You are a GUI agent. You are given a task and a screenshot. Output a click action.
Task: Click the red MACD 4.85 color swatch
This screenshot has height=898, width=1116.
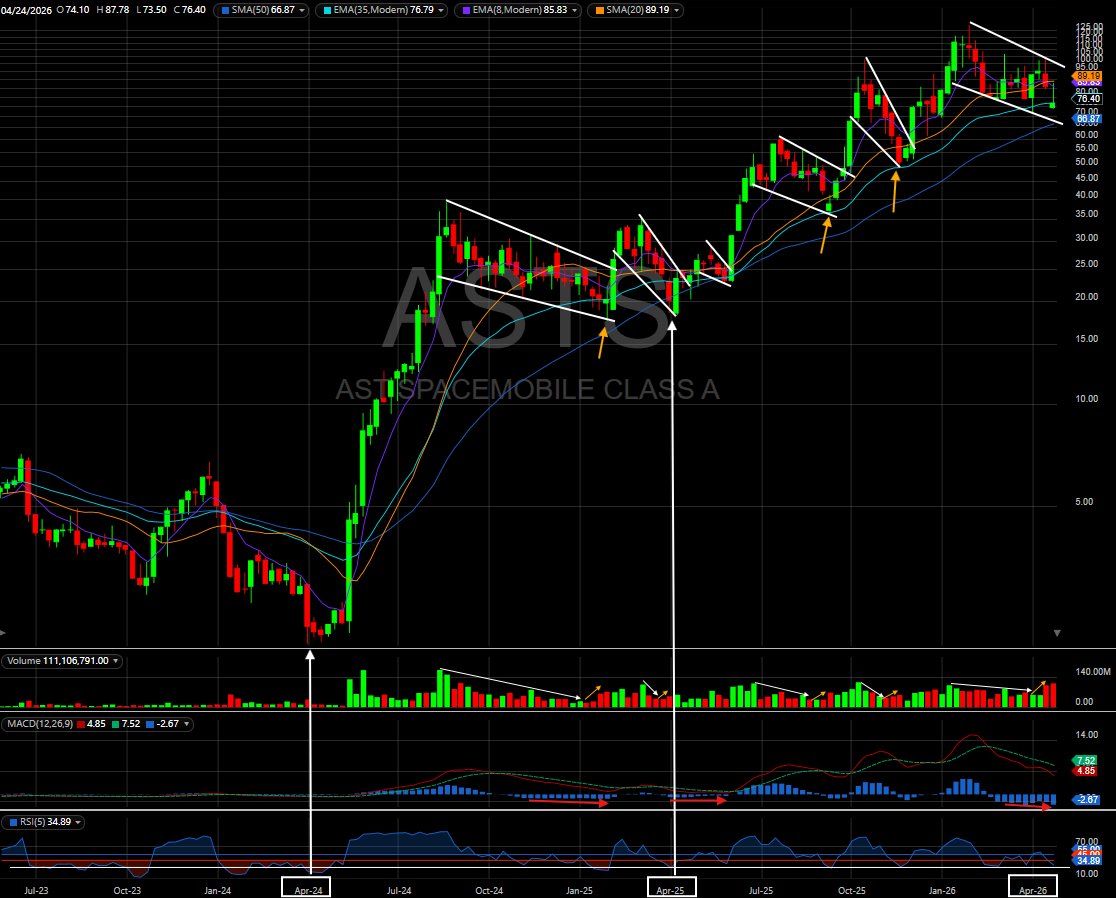click(x=80, y=724)
